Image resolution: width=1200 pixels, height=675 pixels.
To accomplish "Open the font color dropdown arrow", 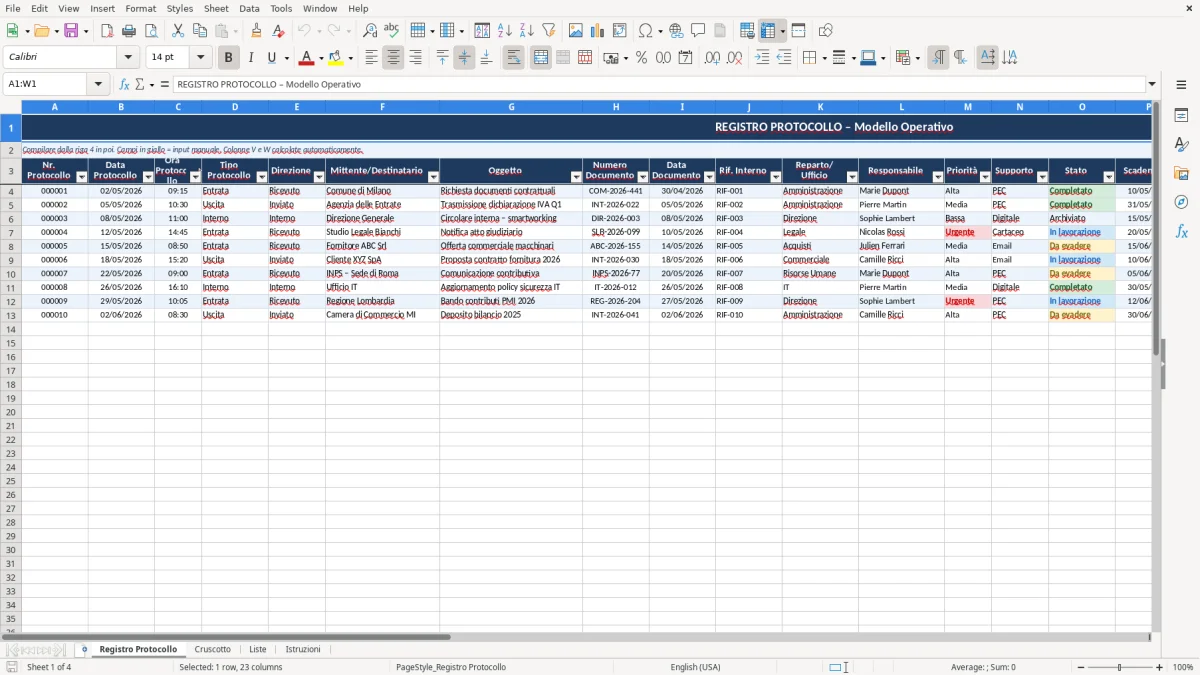I will click(321, 58).
